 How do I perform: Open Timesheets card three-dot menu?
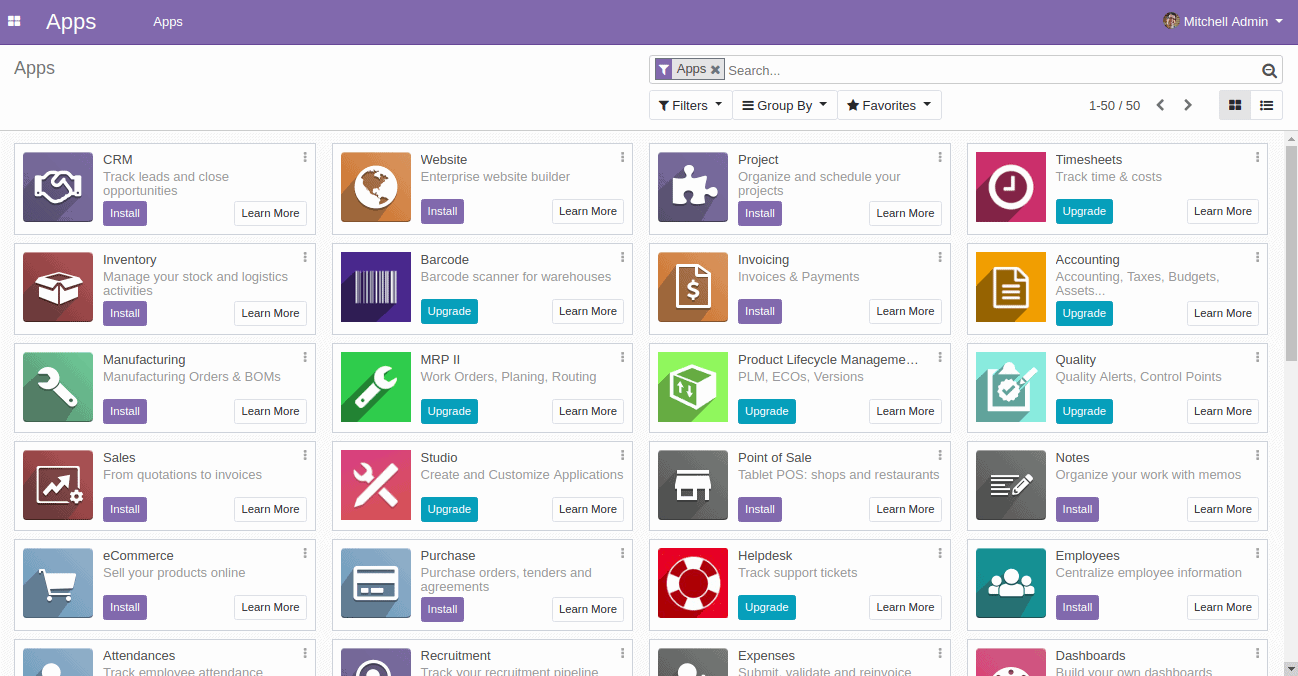(1258, 157)
